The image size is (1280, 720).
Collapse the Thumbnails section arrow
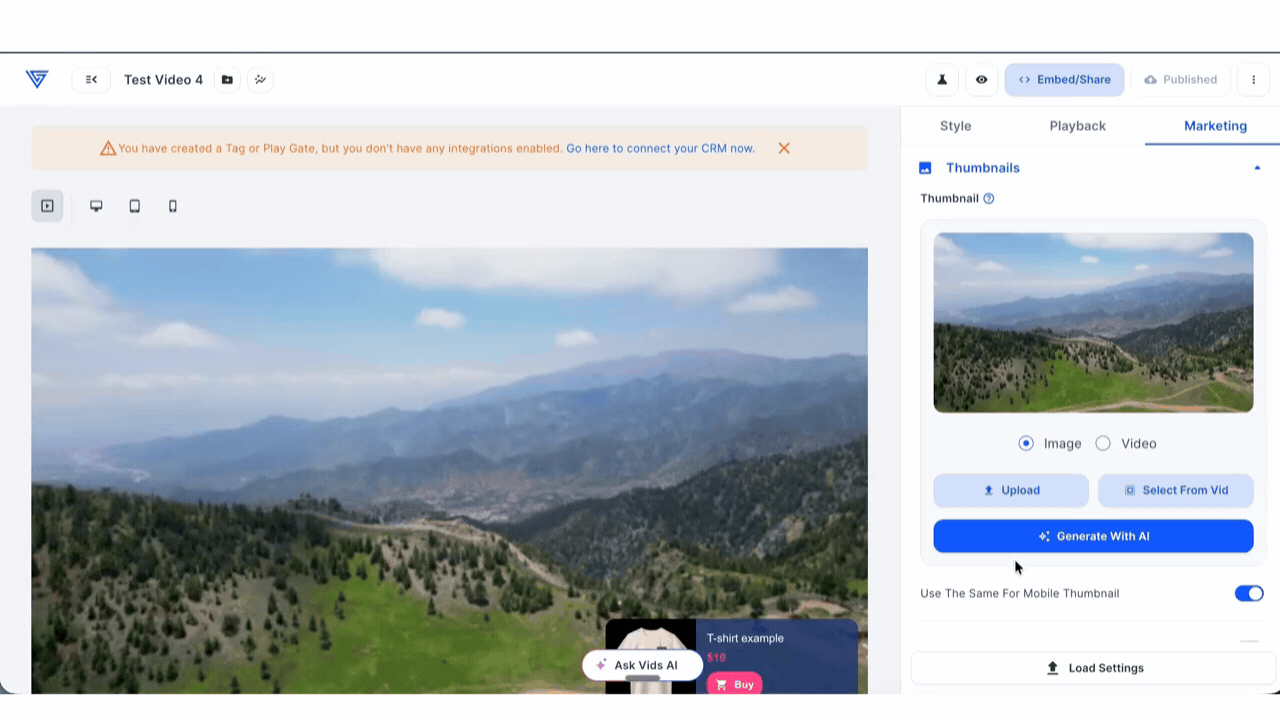tap(1257, 168)
